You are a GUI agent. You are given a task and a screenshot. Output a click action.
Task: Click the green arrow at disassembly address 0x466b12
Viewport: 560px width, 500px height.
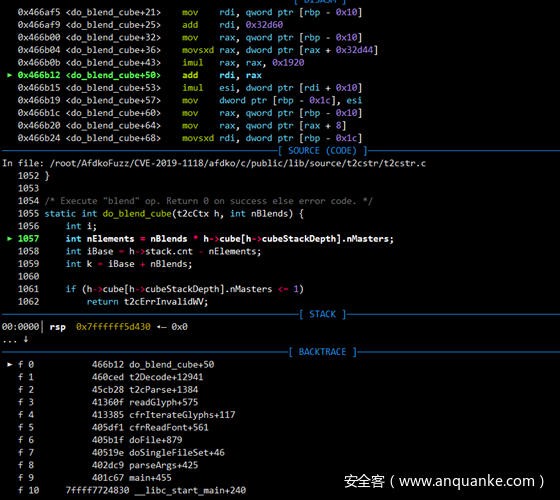10,75
